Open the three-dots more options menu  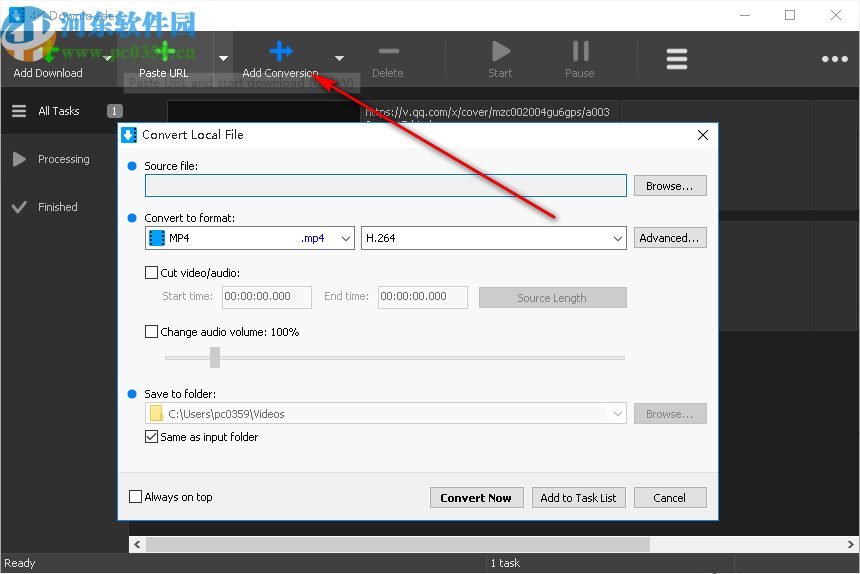834,59
